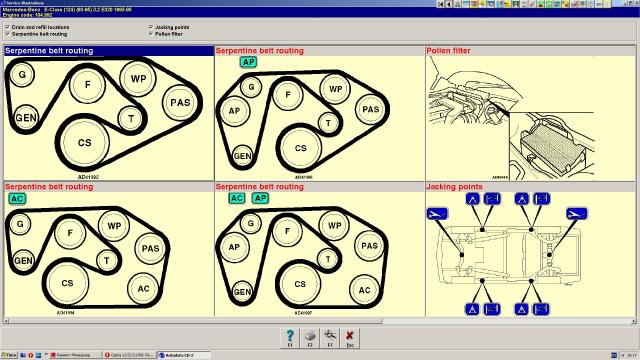Viewport: 640px width, 360px height.
Task: Click the right-side trolley jack icon in Jacking points
Action: (x=577, y=213)
